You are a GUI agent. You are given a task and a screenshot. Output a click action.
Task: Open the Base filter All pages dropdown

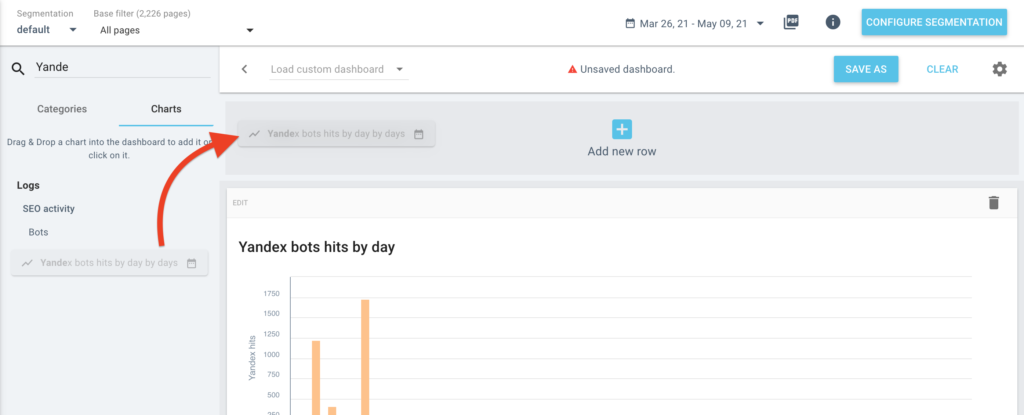pos(176,30)
